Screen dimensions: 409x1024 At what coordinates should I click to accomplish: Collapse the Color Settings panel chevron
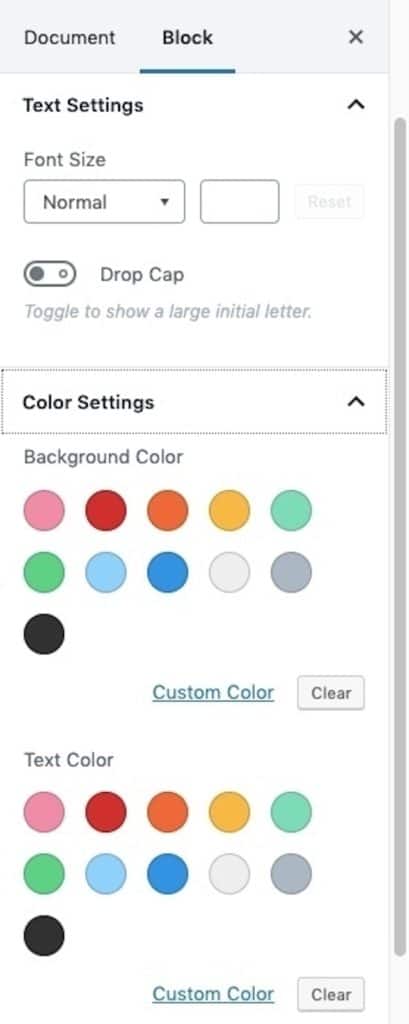click(x=355, y=402)
